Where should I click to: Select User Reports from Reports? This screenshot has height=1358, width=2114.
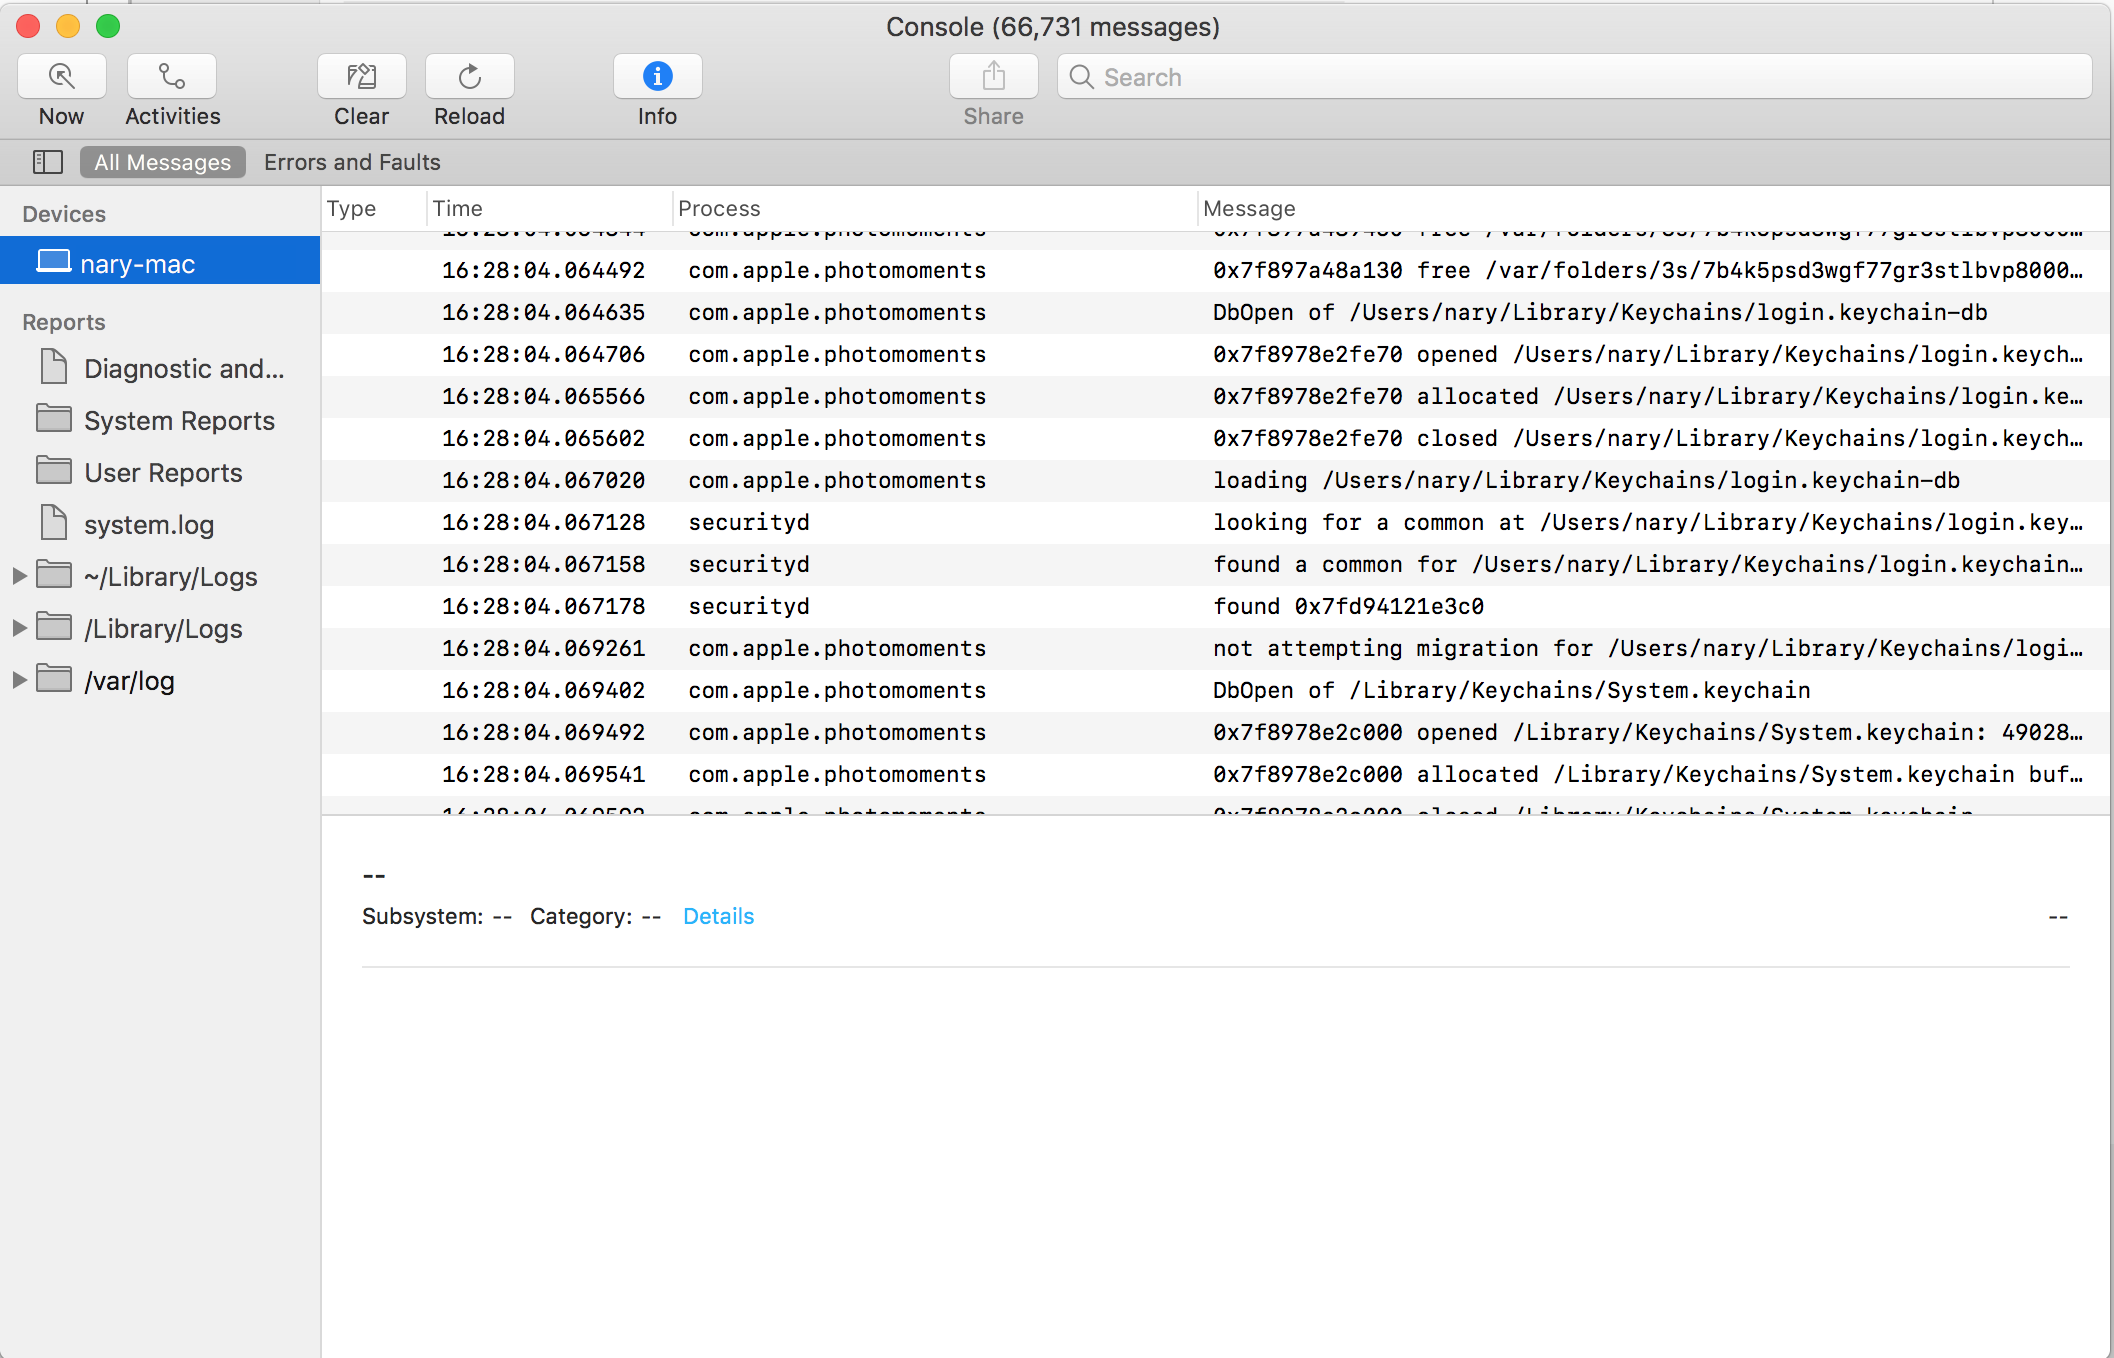pyautogui.click(x=162, y=472)
